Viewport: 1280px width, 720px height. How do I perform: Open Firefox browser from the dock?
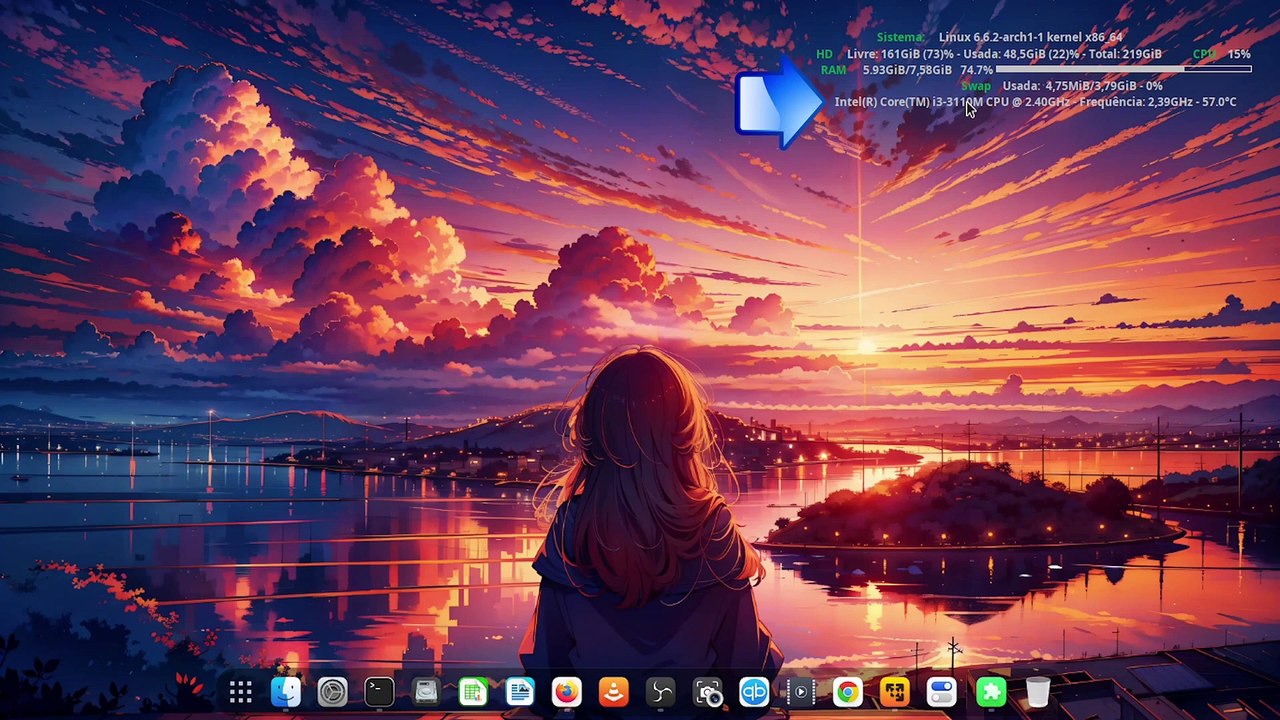tap(566, 692)
